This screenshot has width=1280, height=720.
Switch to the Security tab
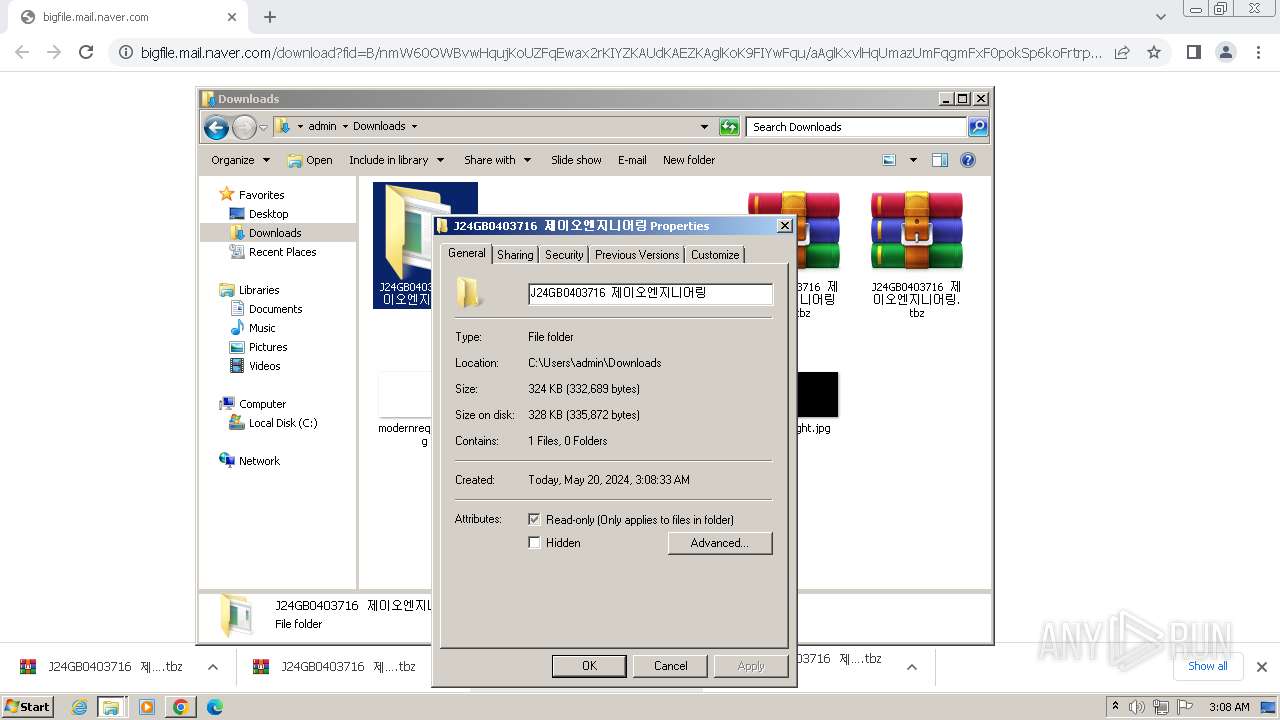point(564,255)
